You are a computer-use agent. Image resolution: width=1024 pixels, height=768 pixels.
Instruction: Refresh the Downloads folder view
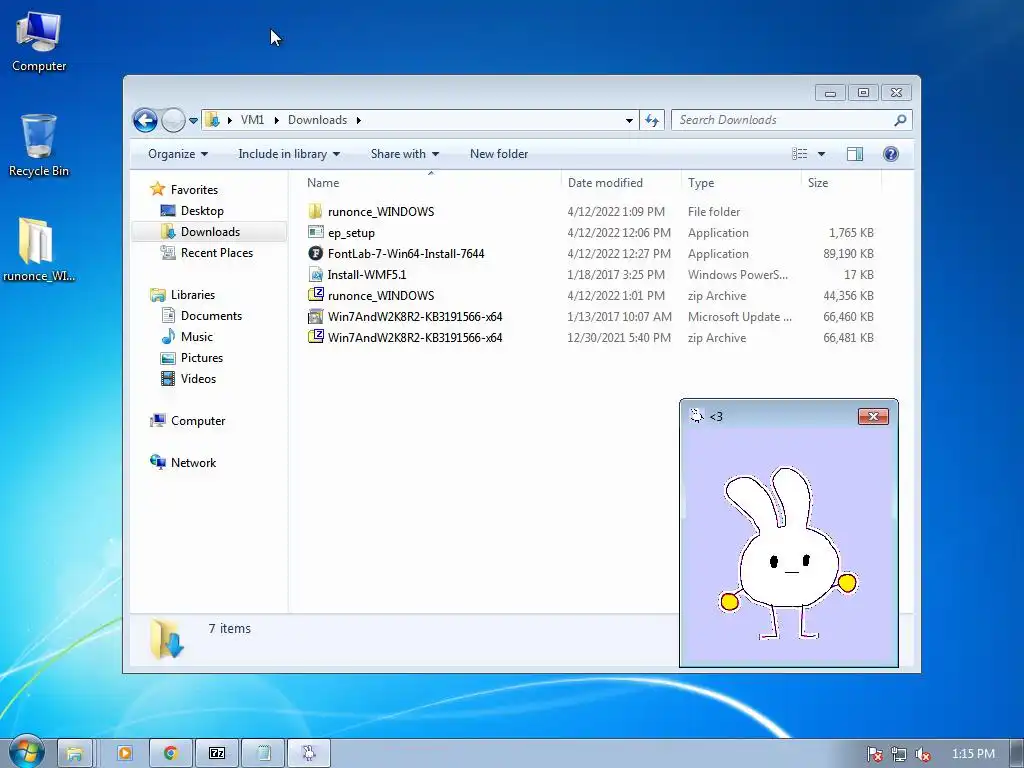click(652, 120)
